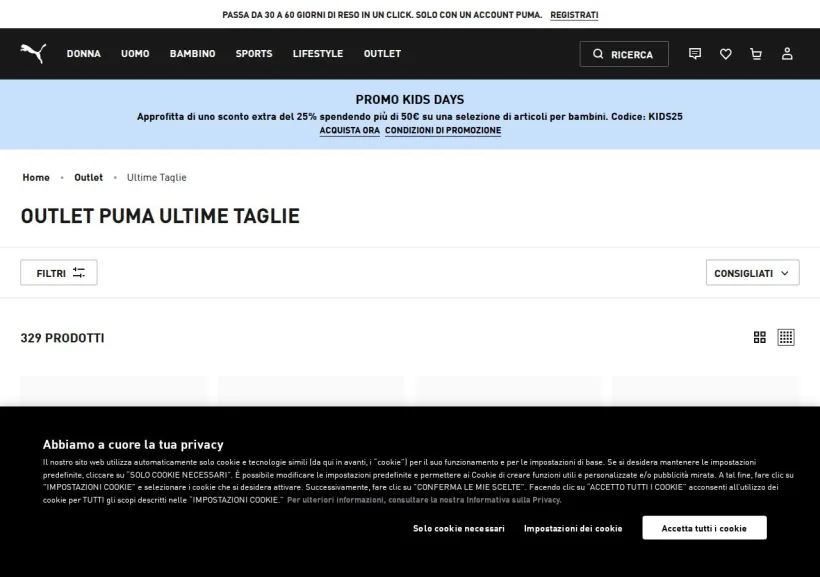
Task: Switch to the two-column grid view icon
Action: tap(759, 337)
